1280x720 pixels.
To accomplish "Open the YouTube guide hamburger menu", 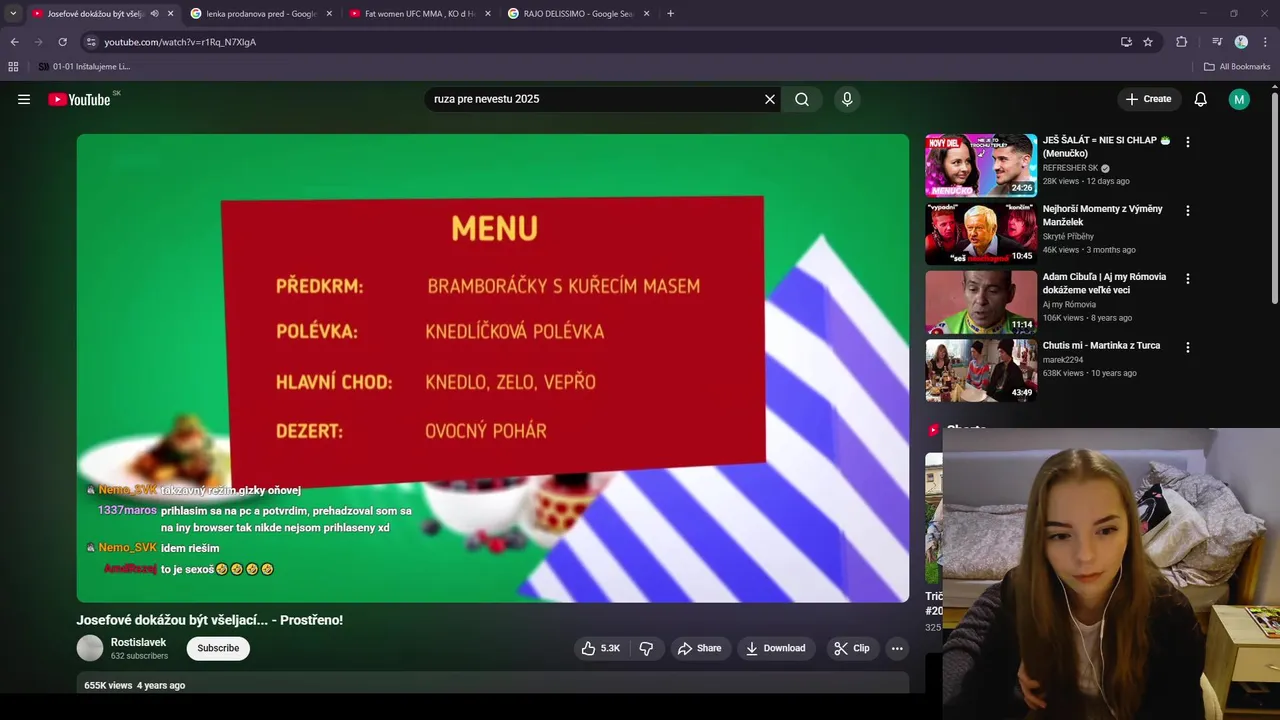I will coord(24,99).
